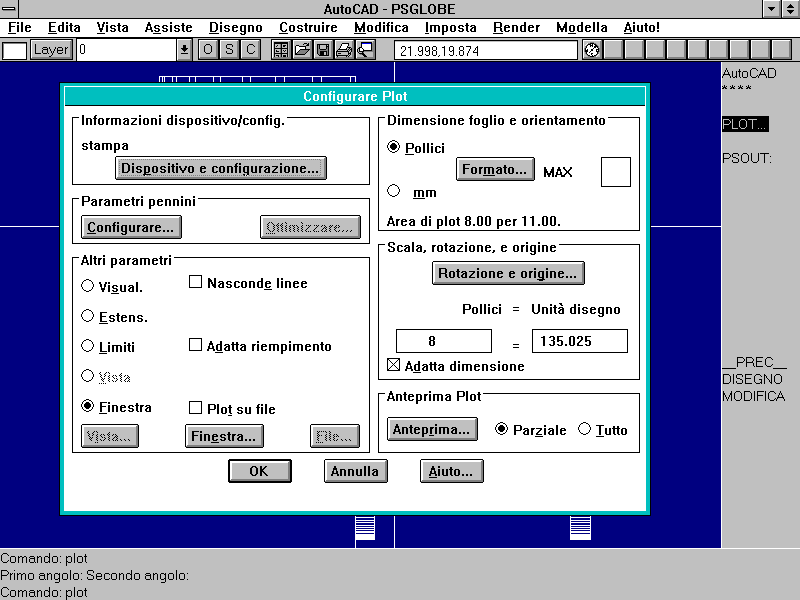Select PLOT... in side screen menu
The height and width of the screenshot is (600, 800).
[745, 124]
